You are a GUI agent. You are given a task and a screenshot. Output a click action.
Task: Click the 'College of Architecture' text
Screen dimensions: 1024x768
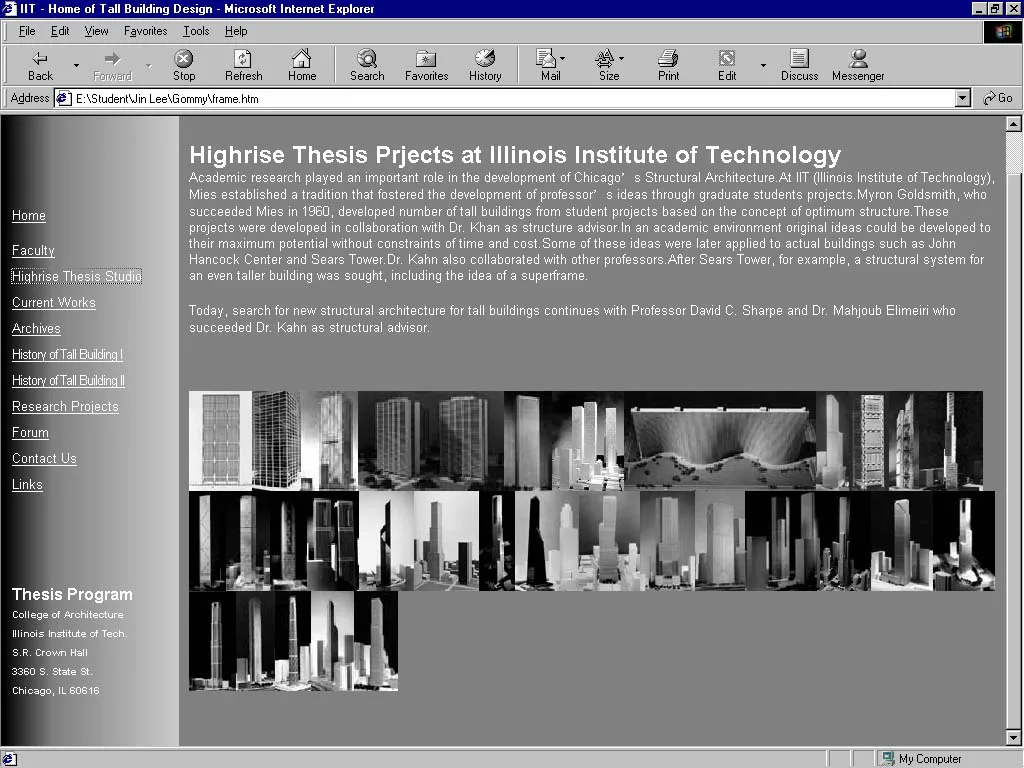(67, 615)
